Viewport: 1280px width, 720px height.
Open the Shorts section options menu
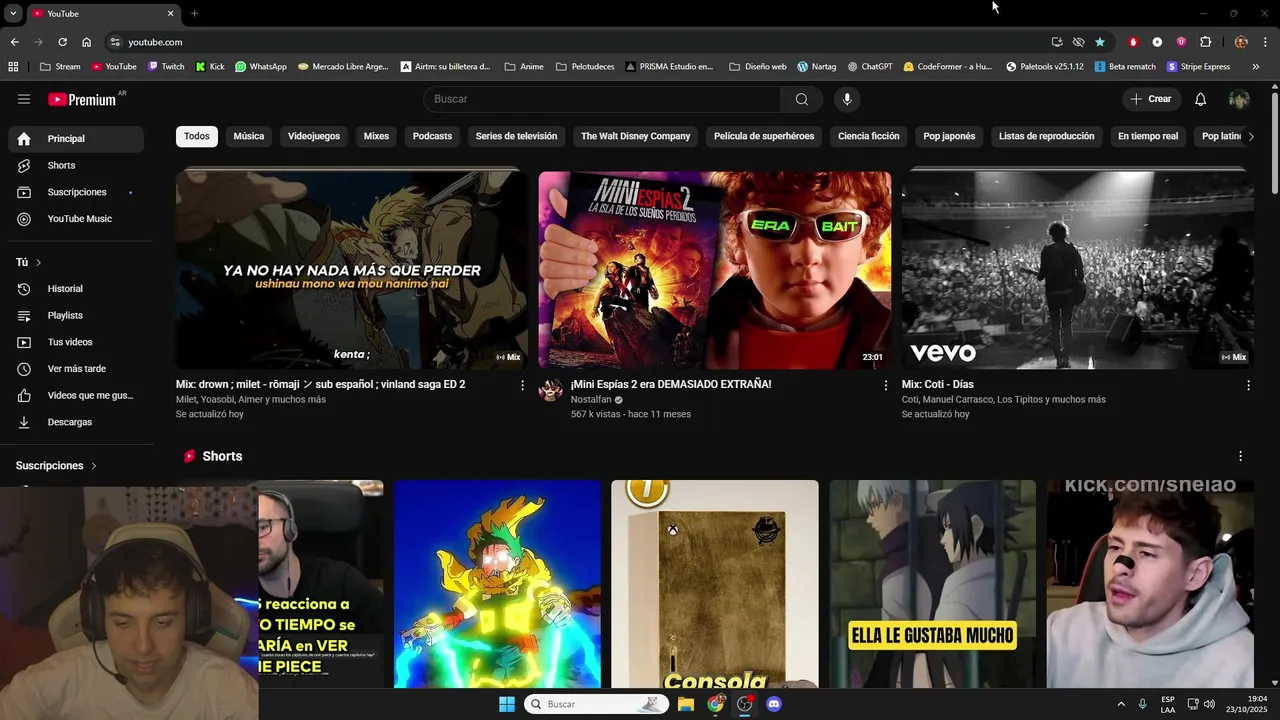[x=1241, y=456]
